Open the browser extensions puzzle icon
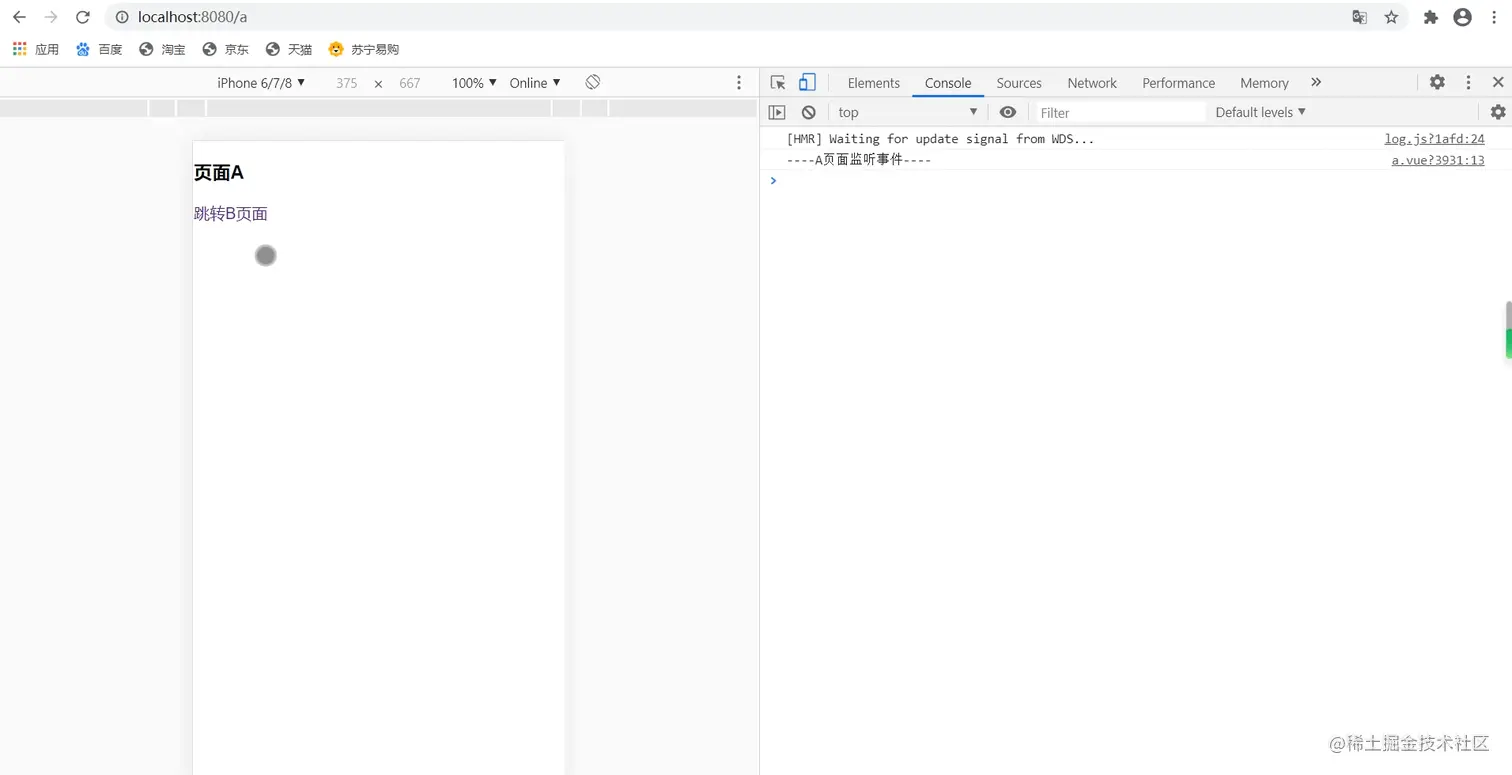 (1431, 17)
